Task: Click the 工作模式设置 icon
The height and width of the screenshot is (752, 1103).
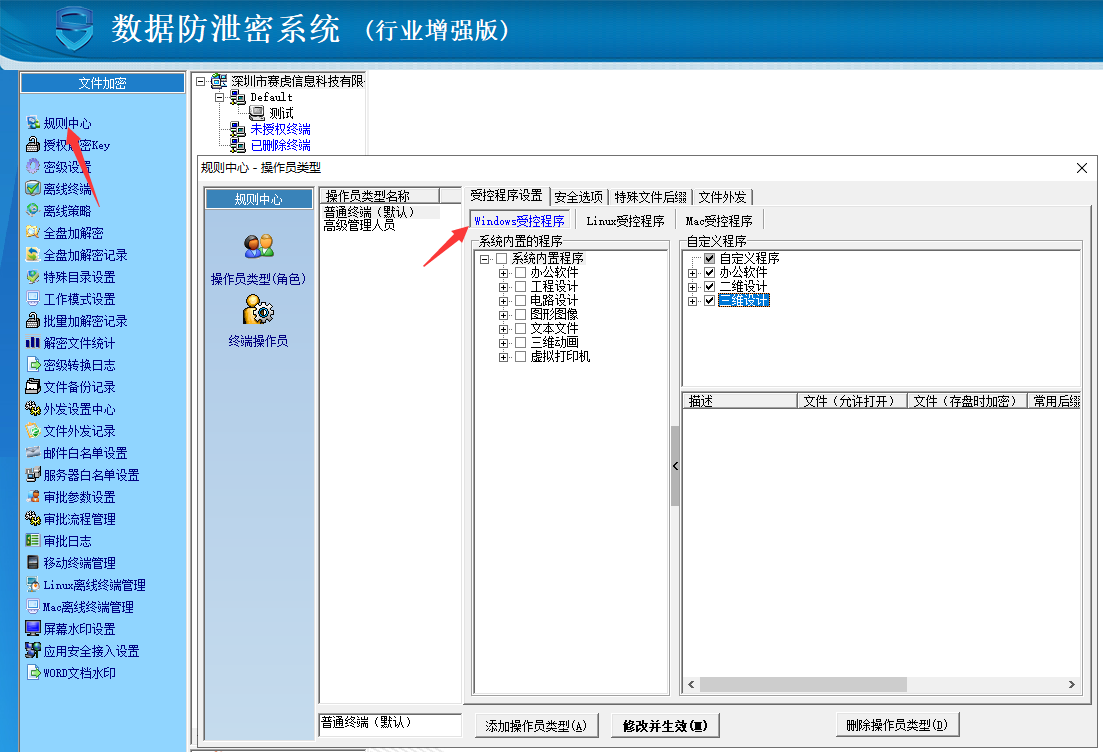Action: 32,298
